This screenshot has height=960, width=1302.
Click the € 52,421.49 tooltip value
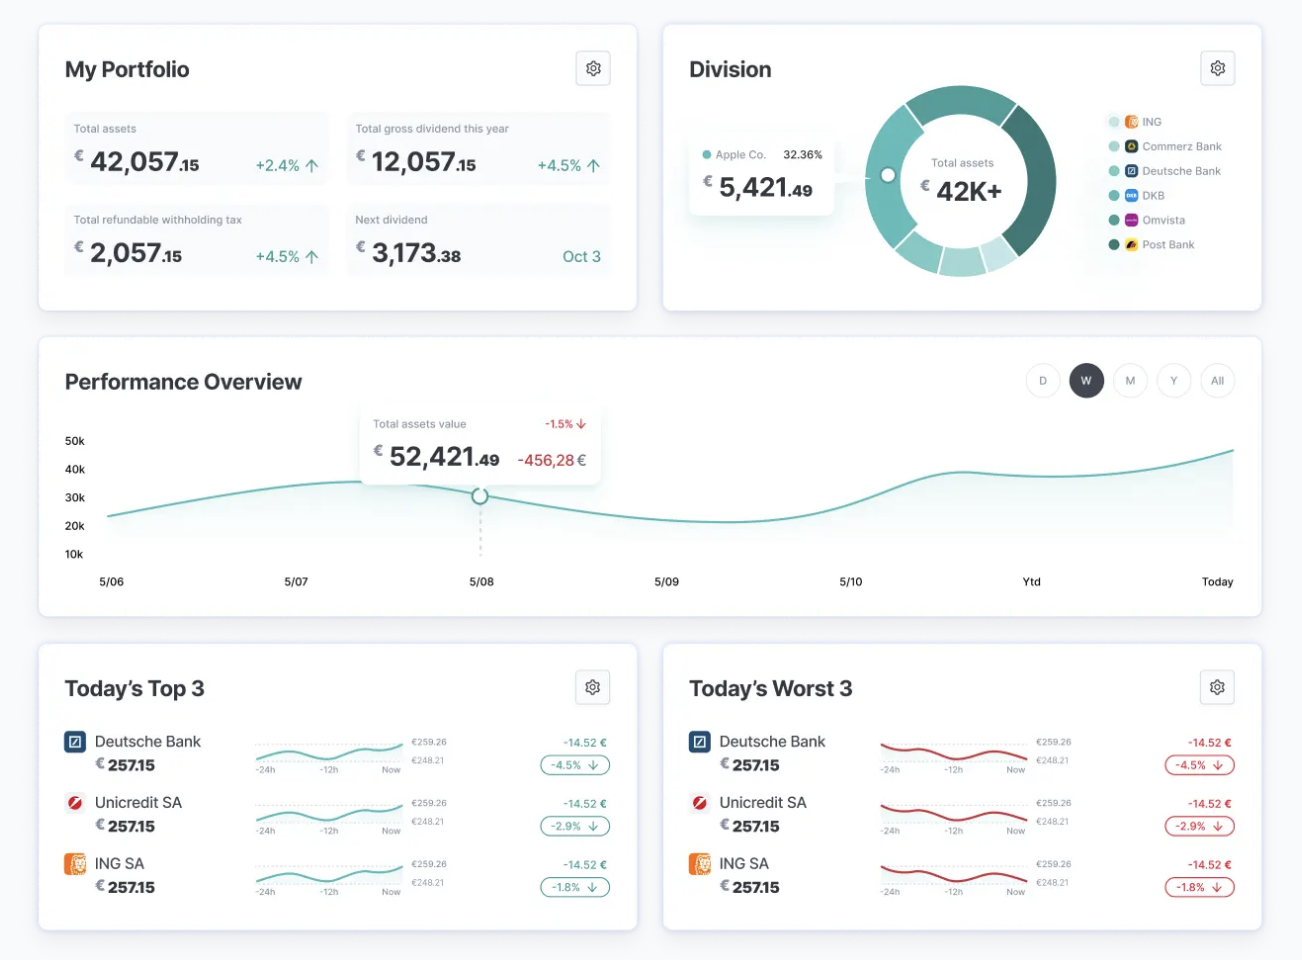(436, 456)
